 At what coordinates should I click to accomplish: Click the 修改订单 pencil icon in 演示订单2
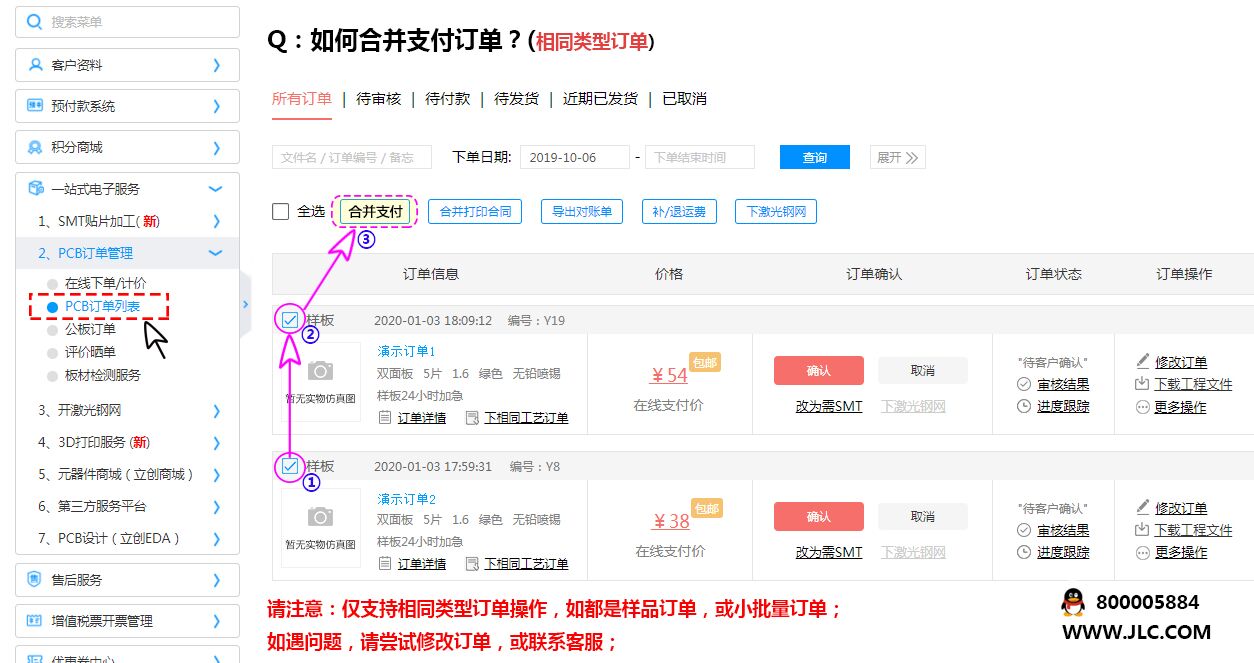[1143, 507]
